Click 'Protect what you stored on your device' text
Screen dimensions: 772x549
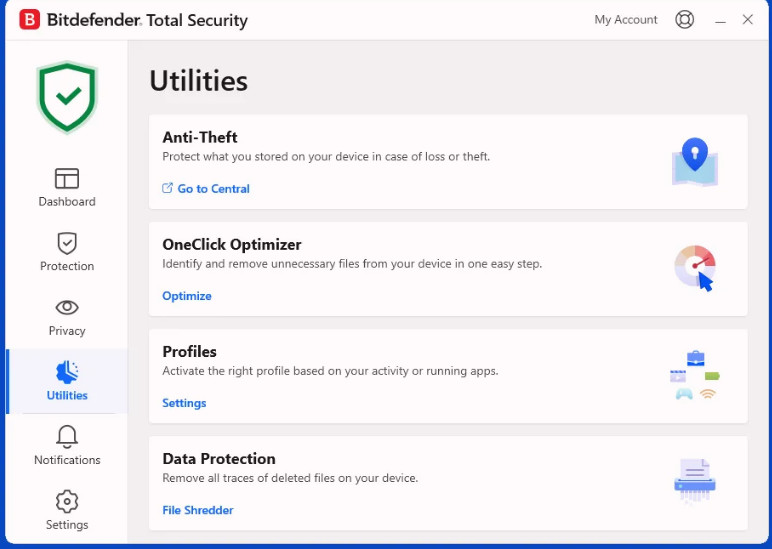tap(326, 157)
